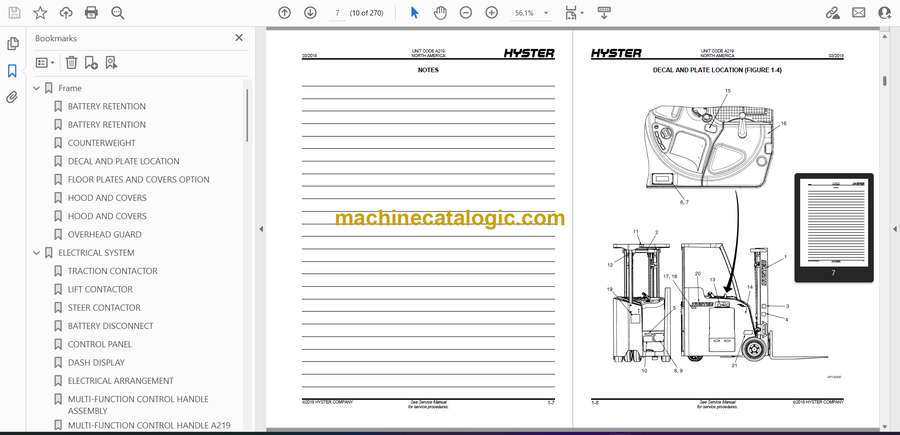Send file by email envelope icon
The height and width of the screenshot is (435, 900).
(x=859, y=13)
